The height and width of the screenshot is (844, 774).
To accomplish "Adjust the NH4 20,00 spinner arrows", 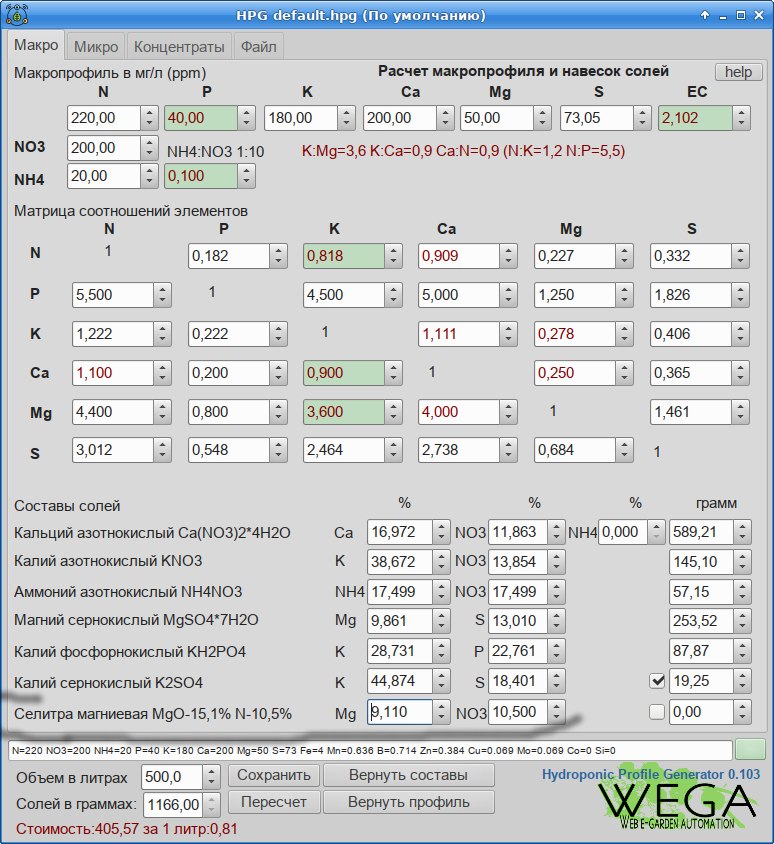I will 149,176.
